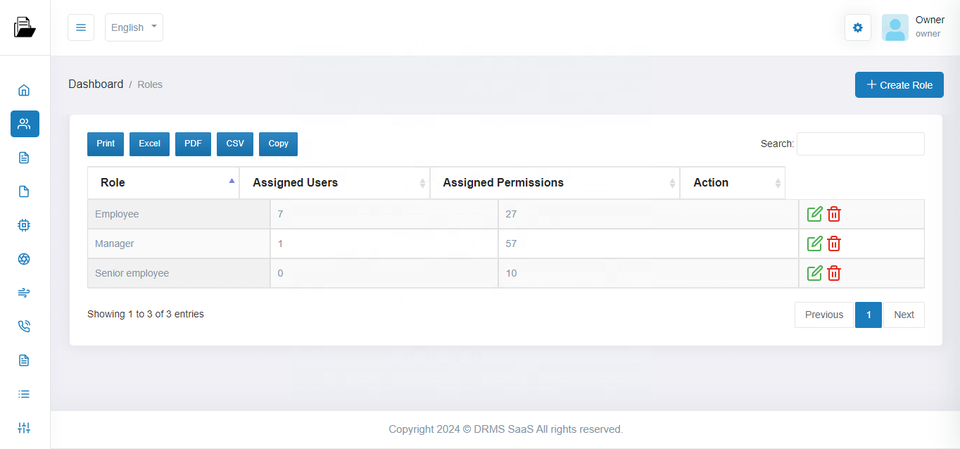Open the Owner profile menu

tap(912, 27)
